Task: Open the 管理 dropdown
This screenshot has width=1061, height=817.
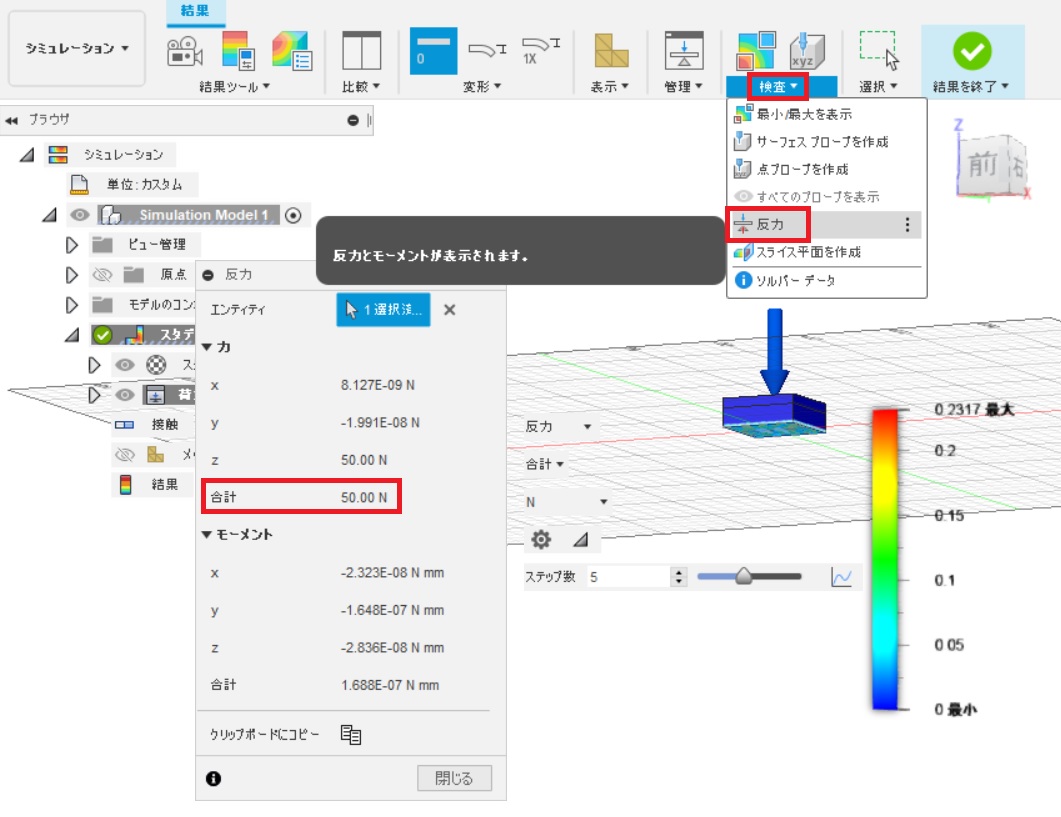Action: (683, 87)
